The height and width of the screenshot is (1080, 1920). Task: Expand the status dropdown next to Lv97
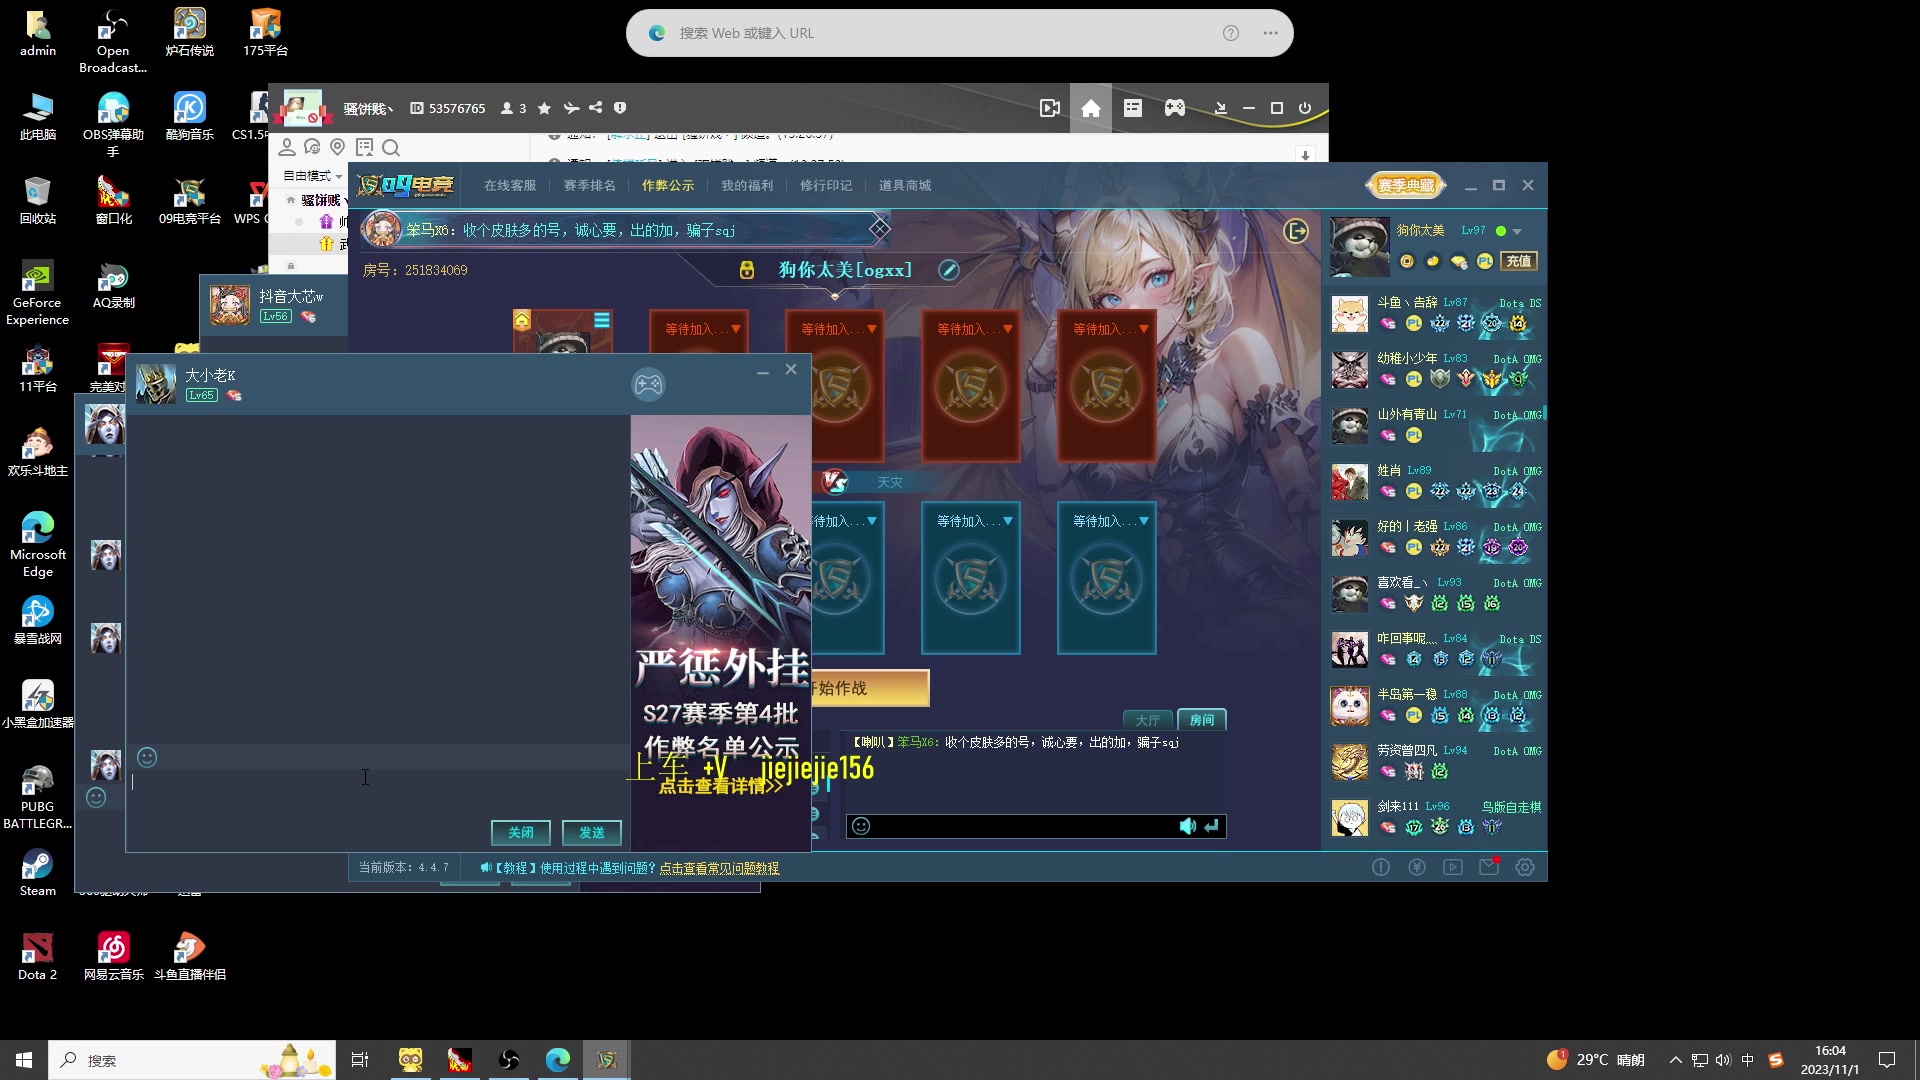(x=1517, y=232)
